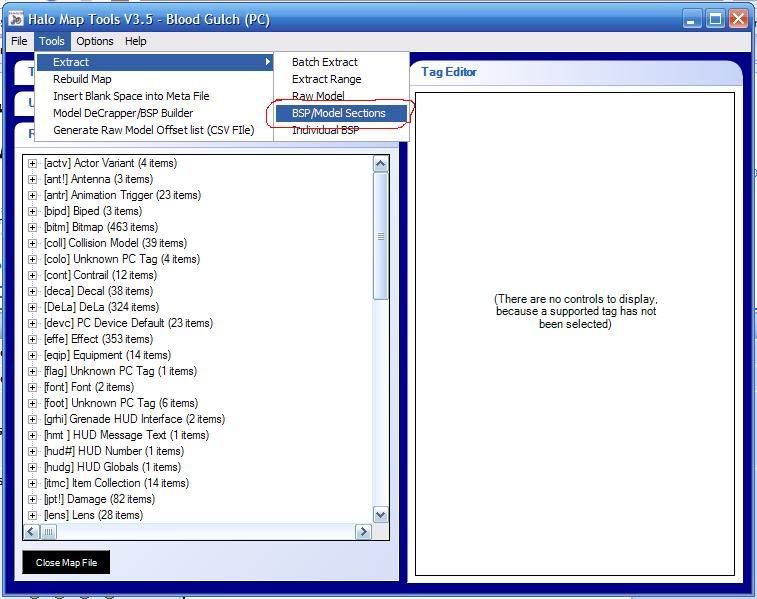Expand the [bipd] Biped node
Screen dimensions: 757x599
pos(32,211)
